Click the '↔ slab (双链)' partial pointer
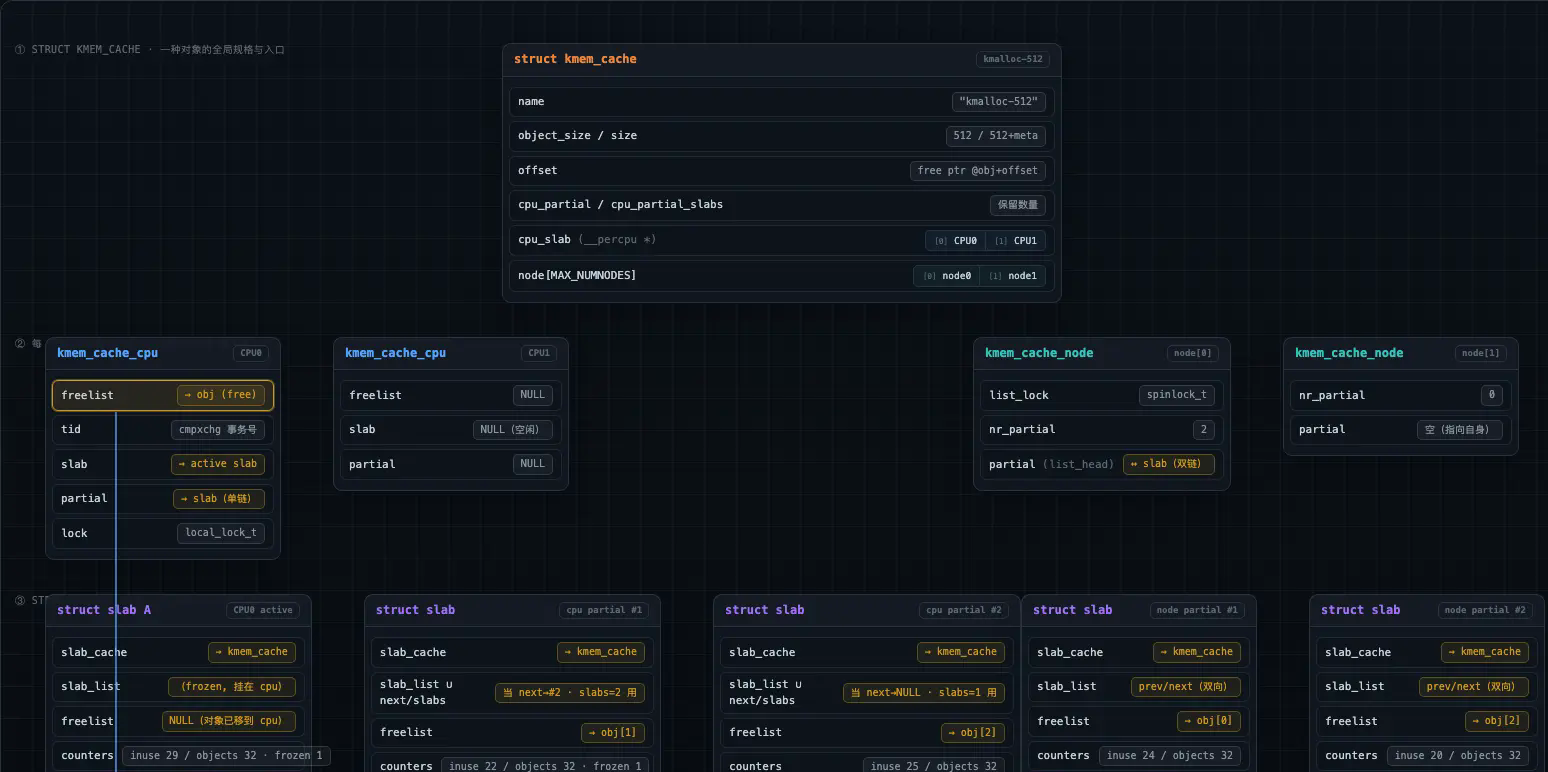Screen dimensions: 1548x772 point(1169,464)
